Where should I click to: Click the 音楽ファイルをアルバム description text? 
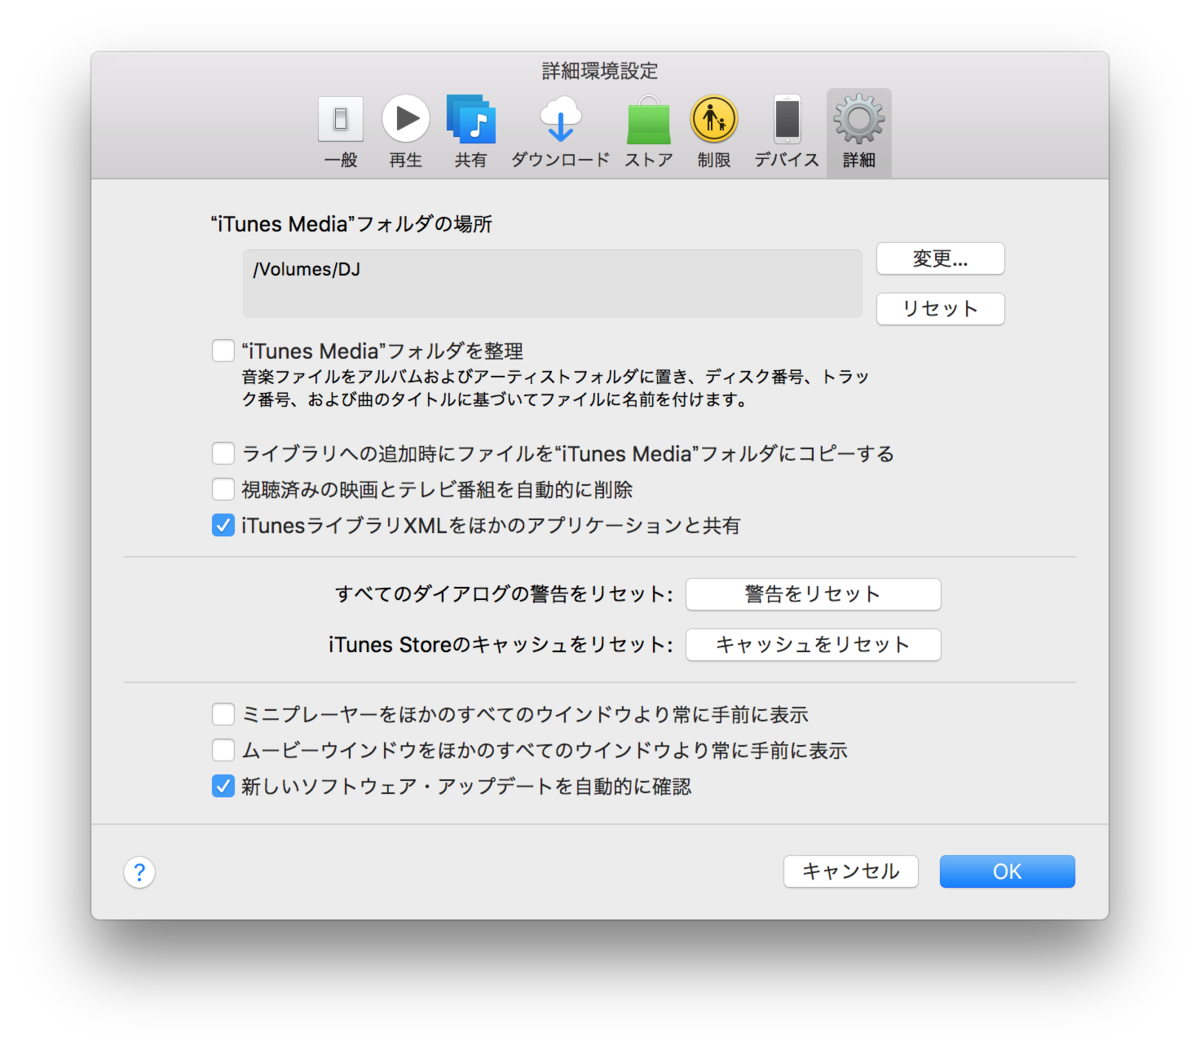tap(556, 388)
